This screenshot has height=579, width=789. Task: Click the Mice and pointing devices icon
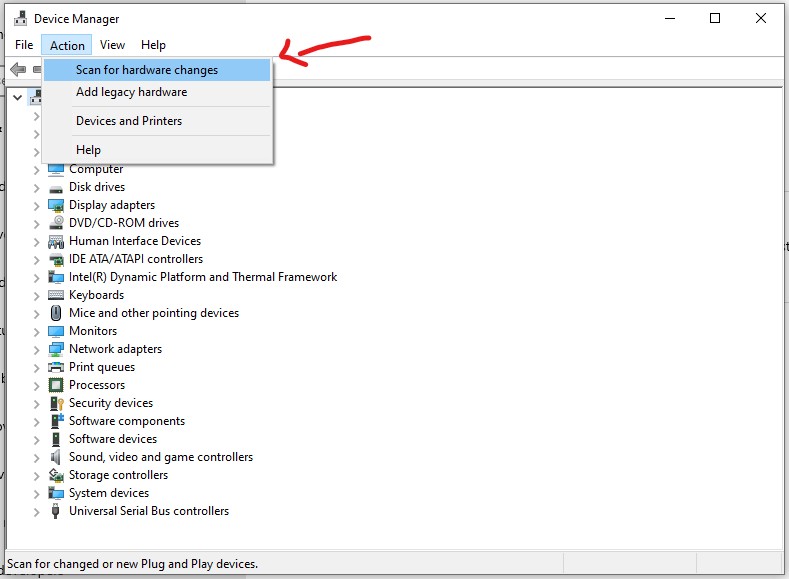(x=56, y=313)
